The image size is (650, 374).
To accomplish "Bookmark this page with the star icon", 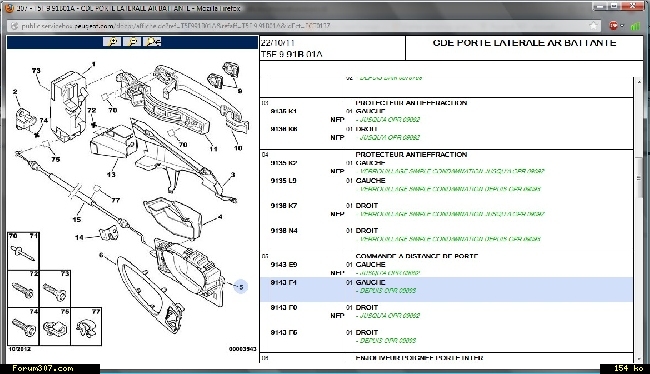I will click(593, 26).
